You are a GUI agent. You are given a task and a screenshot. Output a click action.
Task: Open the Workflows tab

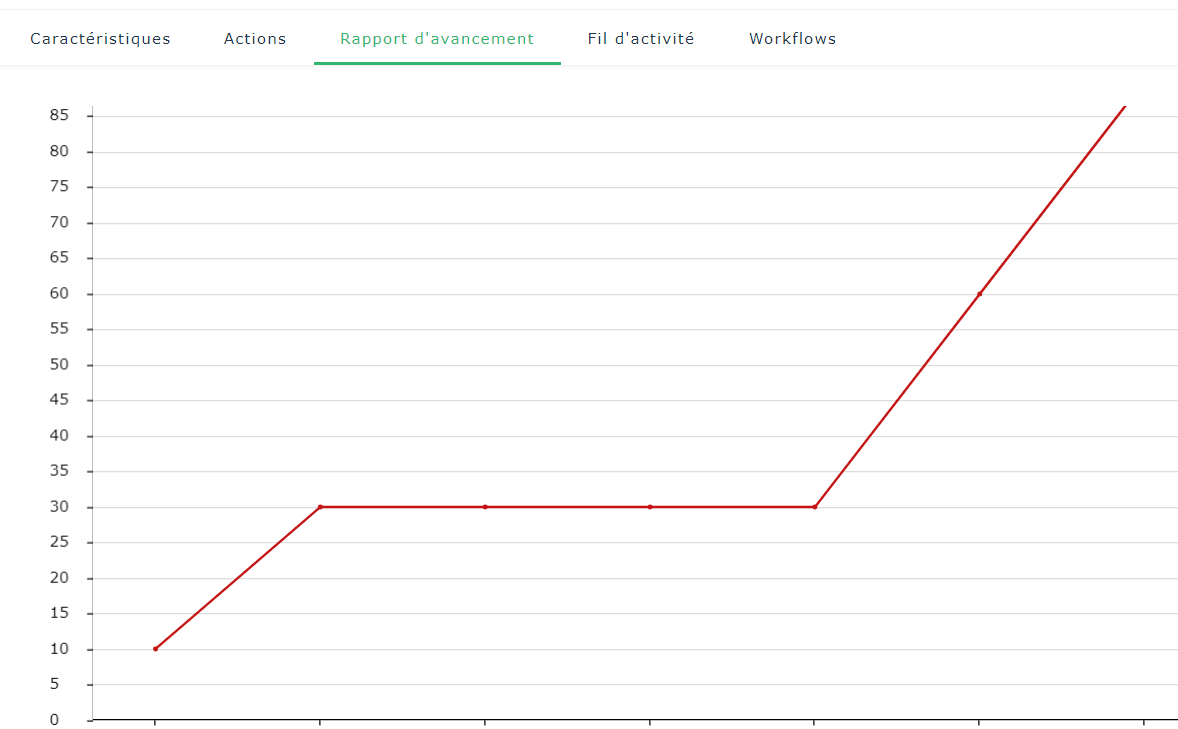[792, 39]
